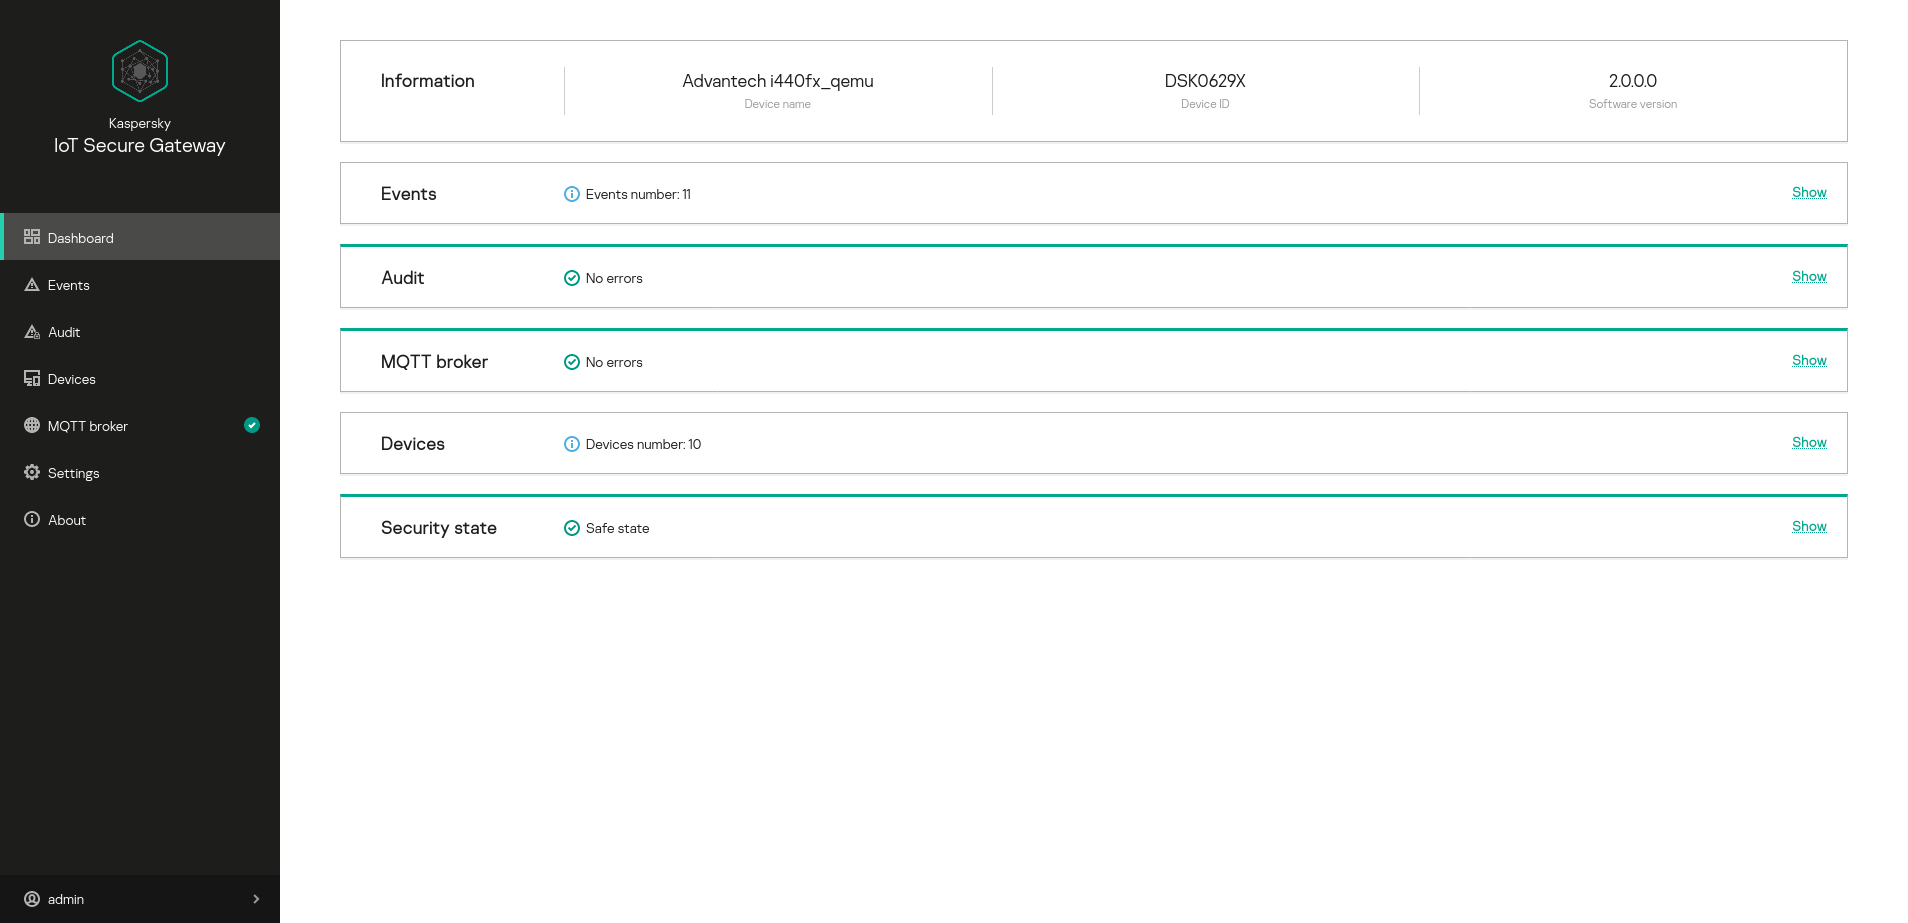Image resolution: width=1908 pixels, height=923 pixels.
Task: Click the Audit icon in sidebar
Action: (x=32, y=332)
